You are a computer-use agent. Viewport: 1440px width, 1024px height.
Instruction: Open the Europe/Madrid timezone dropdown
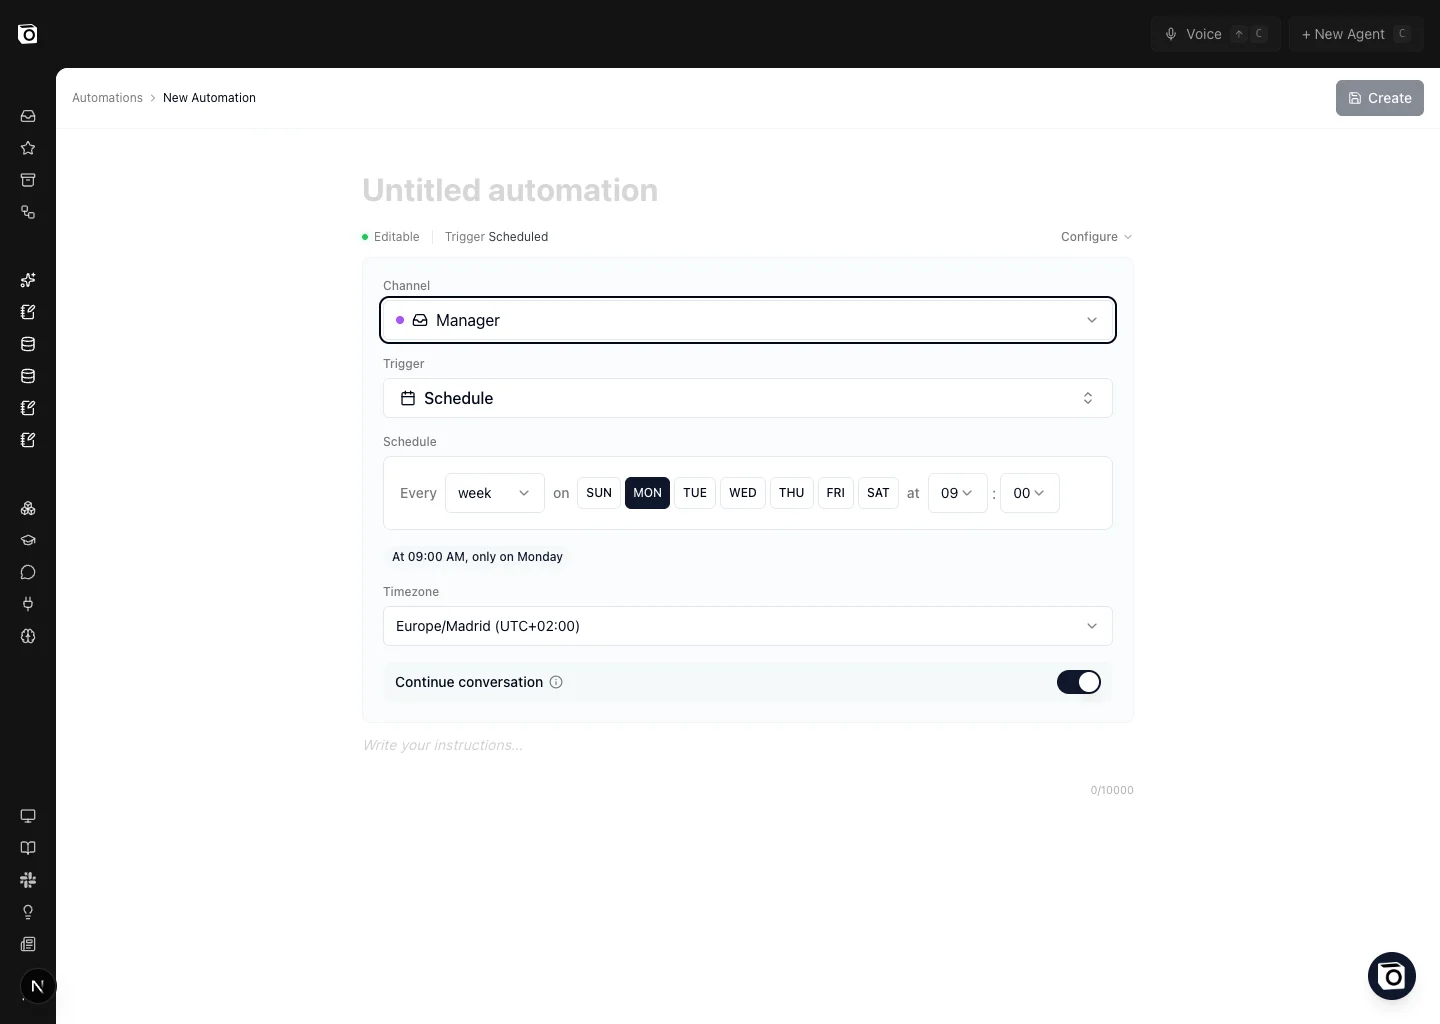(x=748, y=626)
